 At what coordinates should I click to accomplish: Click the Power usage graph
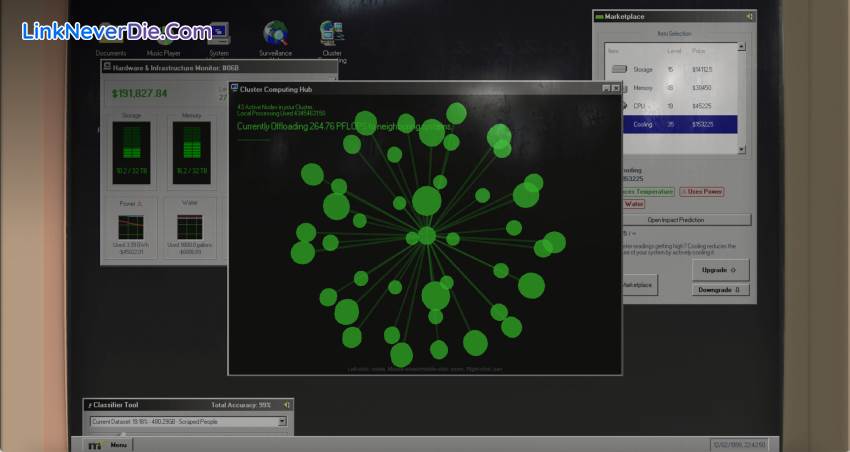tap(132, 227)
